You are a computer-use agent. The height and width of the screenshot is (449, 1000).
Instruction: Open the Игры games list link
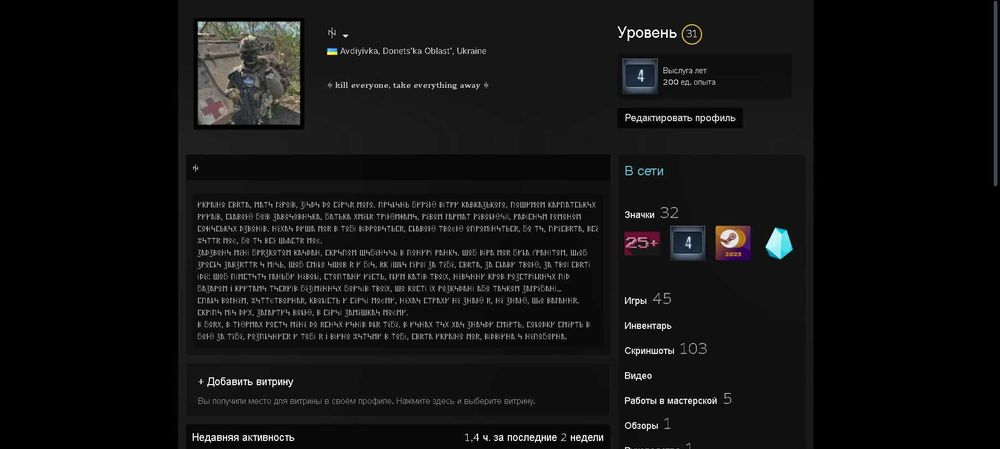(x=635, y=300)
